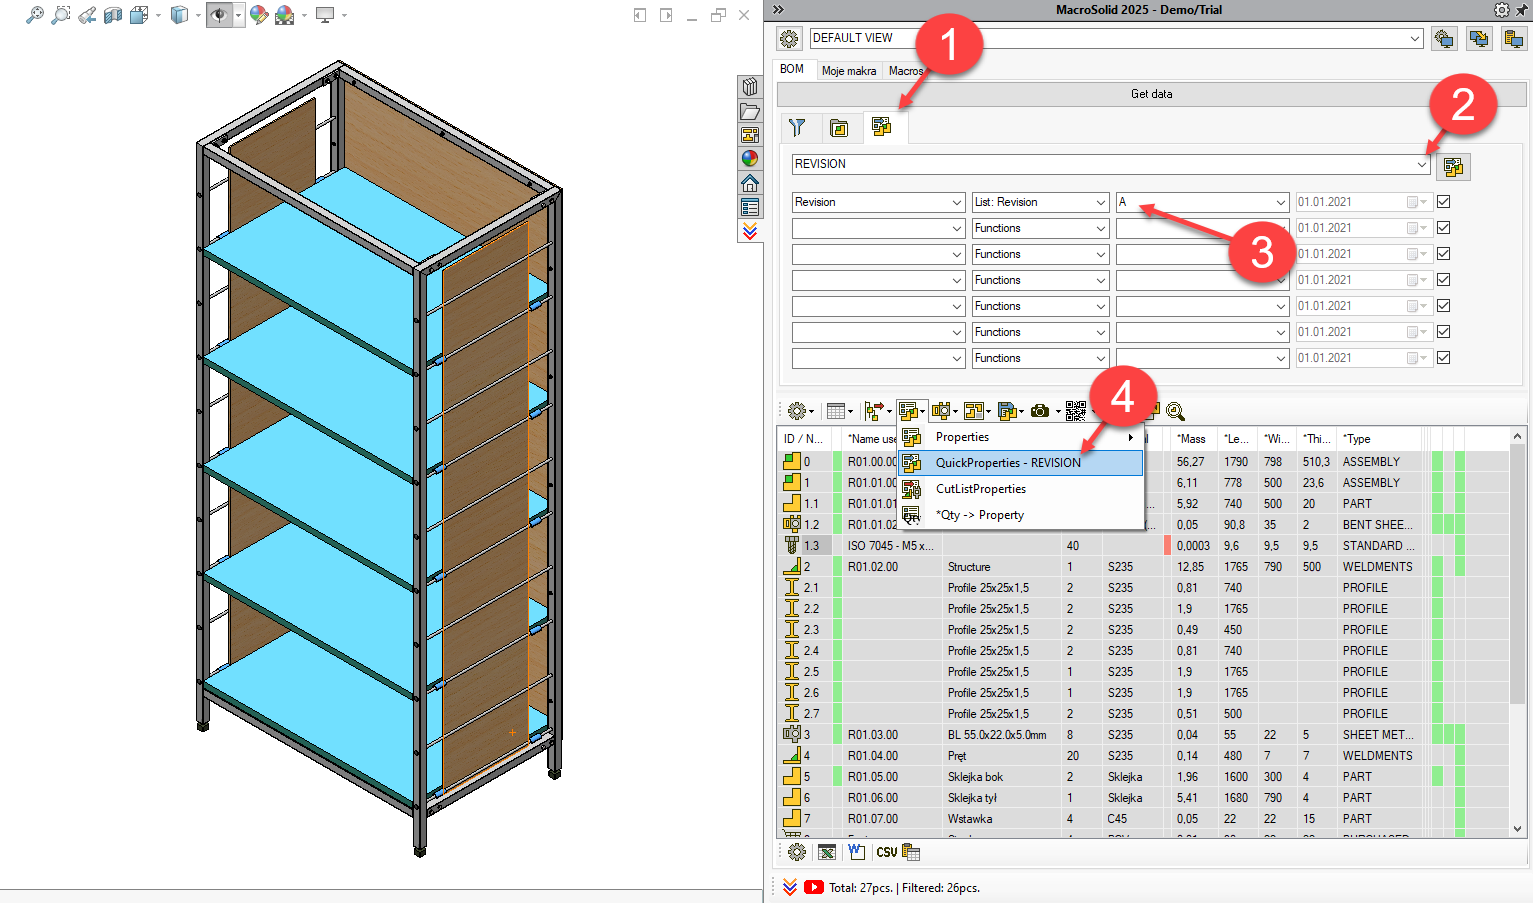The image size is (1533, 903).
Task: Click the gear icon beside DEFAULT VIEW
Action: point(789,38)
